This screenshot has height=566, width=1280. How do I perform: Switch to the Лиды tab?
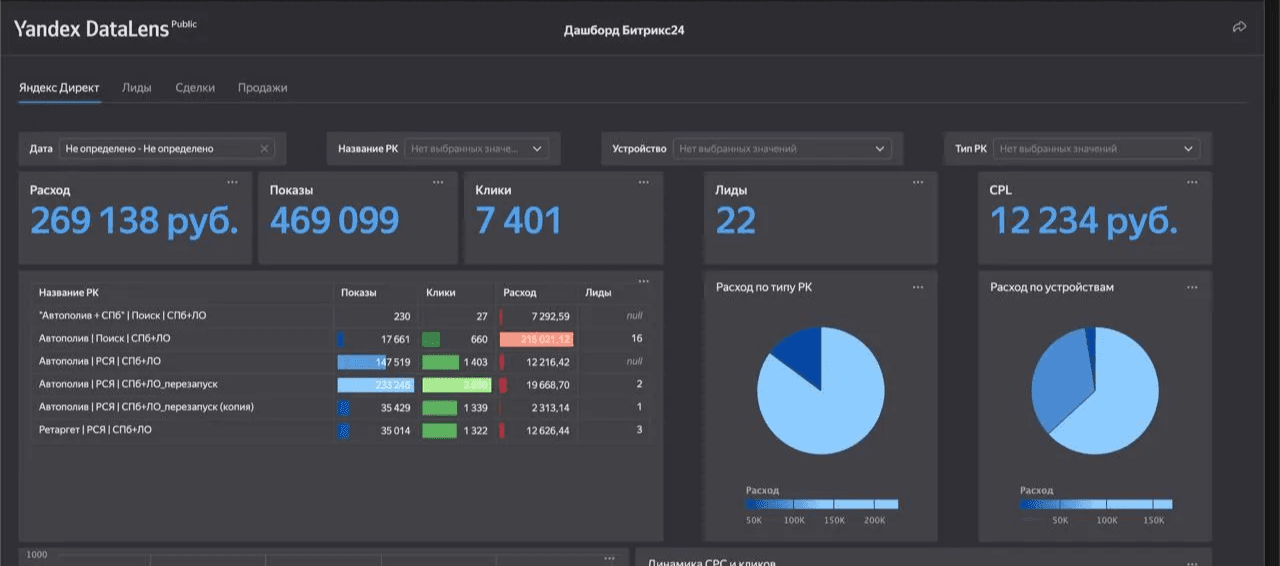pyautogui.click(x=137, y=87)
